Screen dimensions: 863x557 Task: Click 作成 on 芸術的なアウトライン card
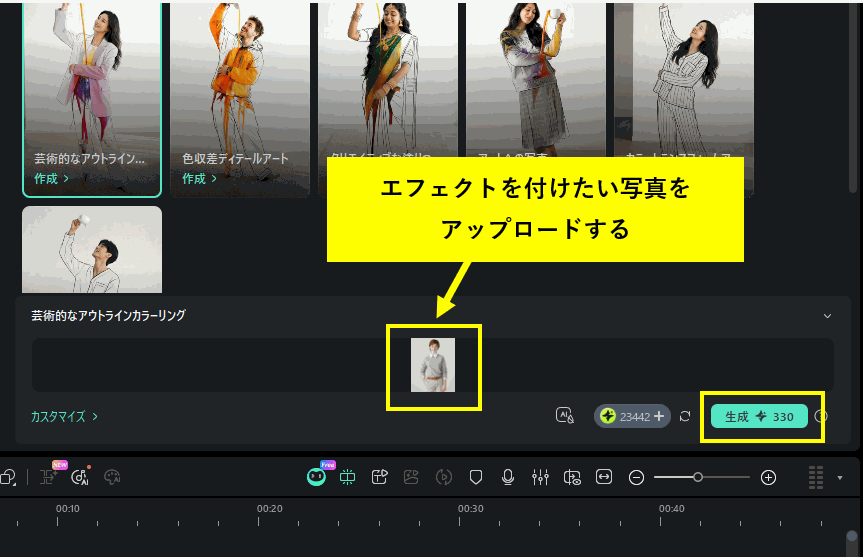click(51, 178)
